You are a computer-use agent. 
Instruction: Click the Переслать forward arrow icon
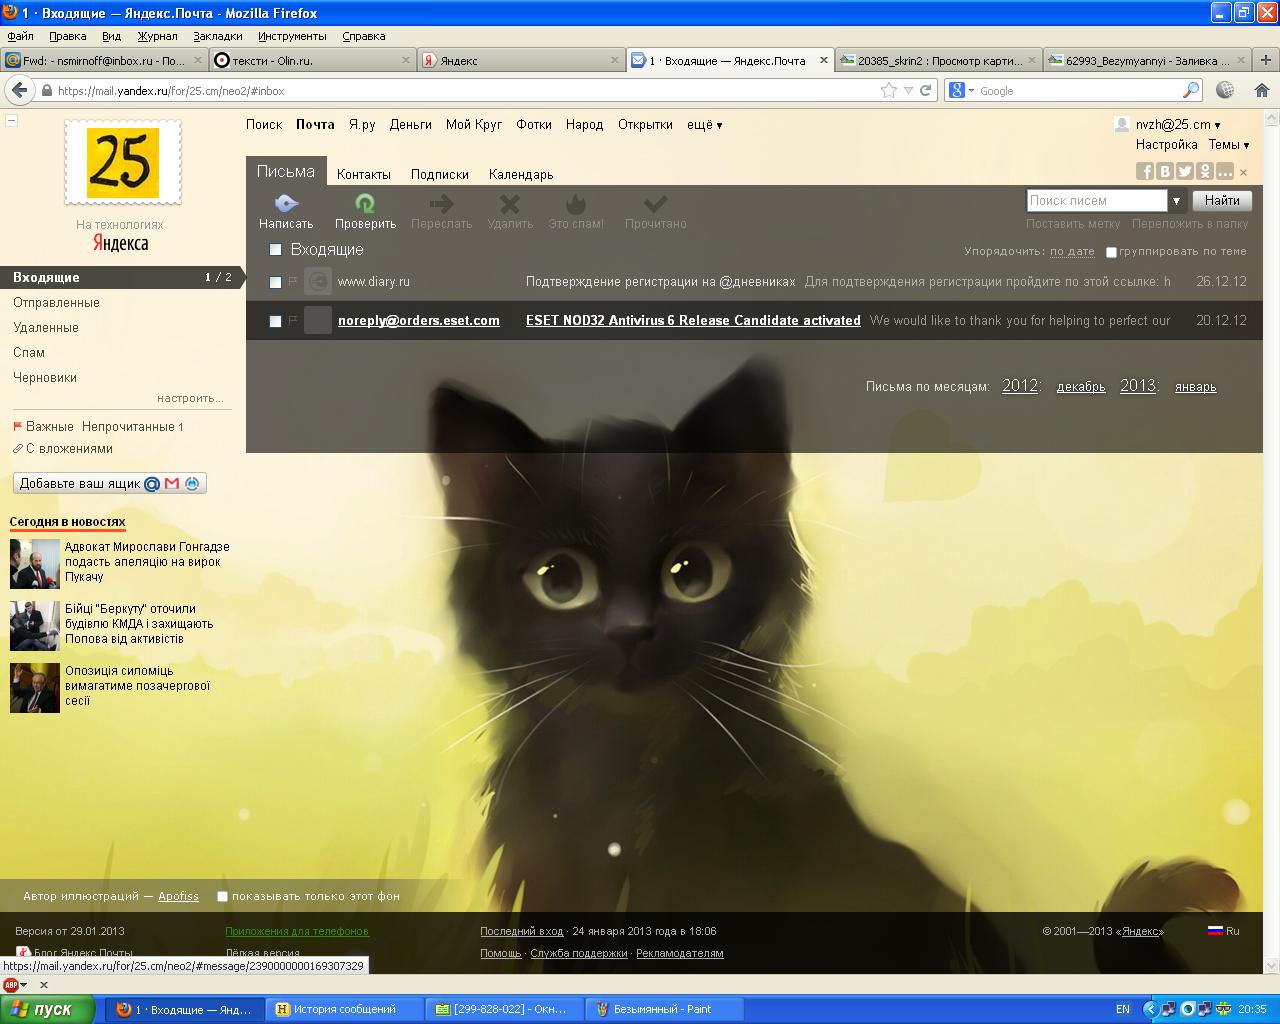tap(441, 204)
